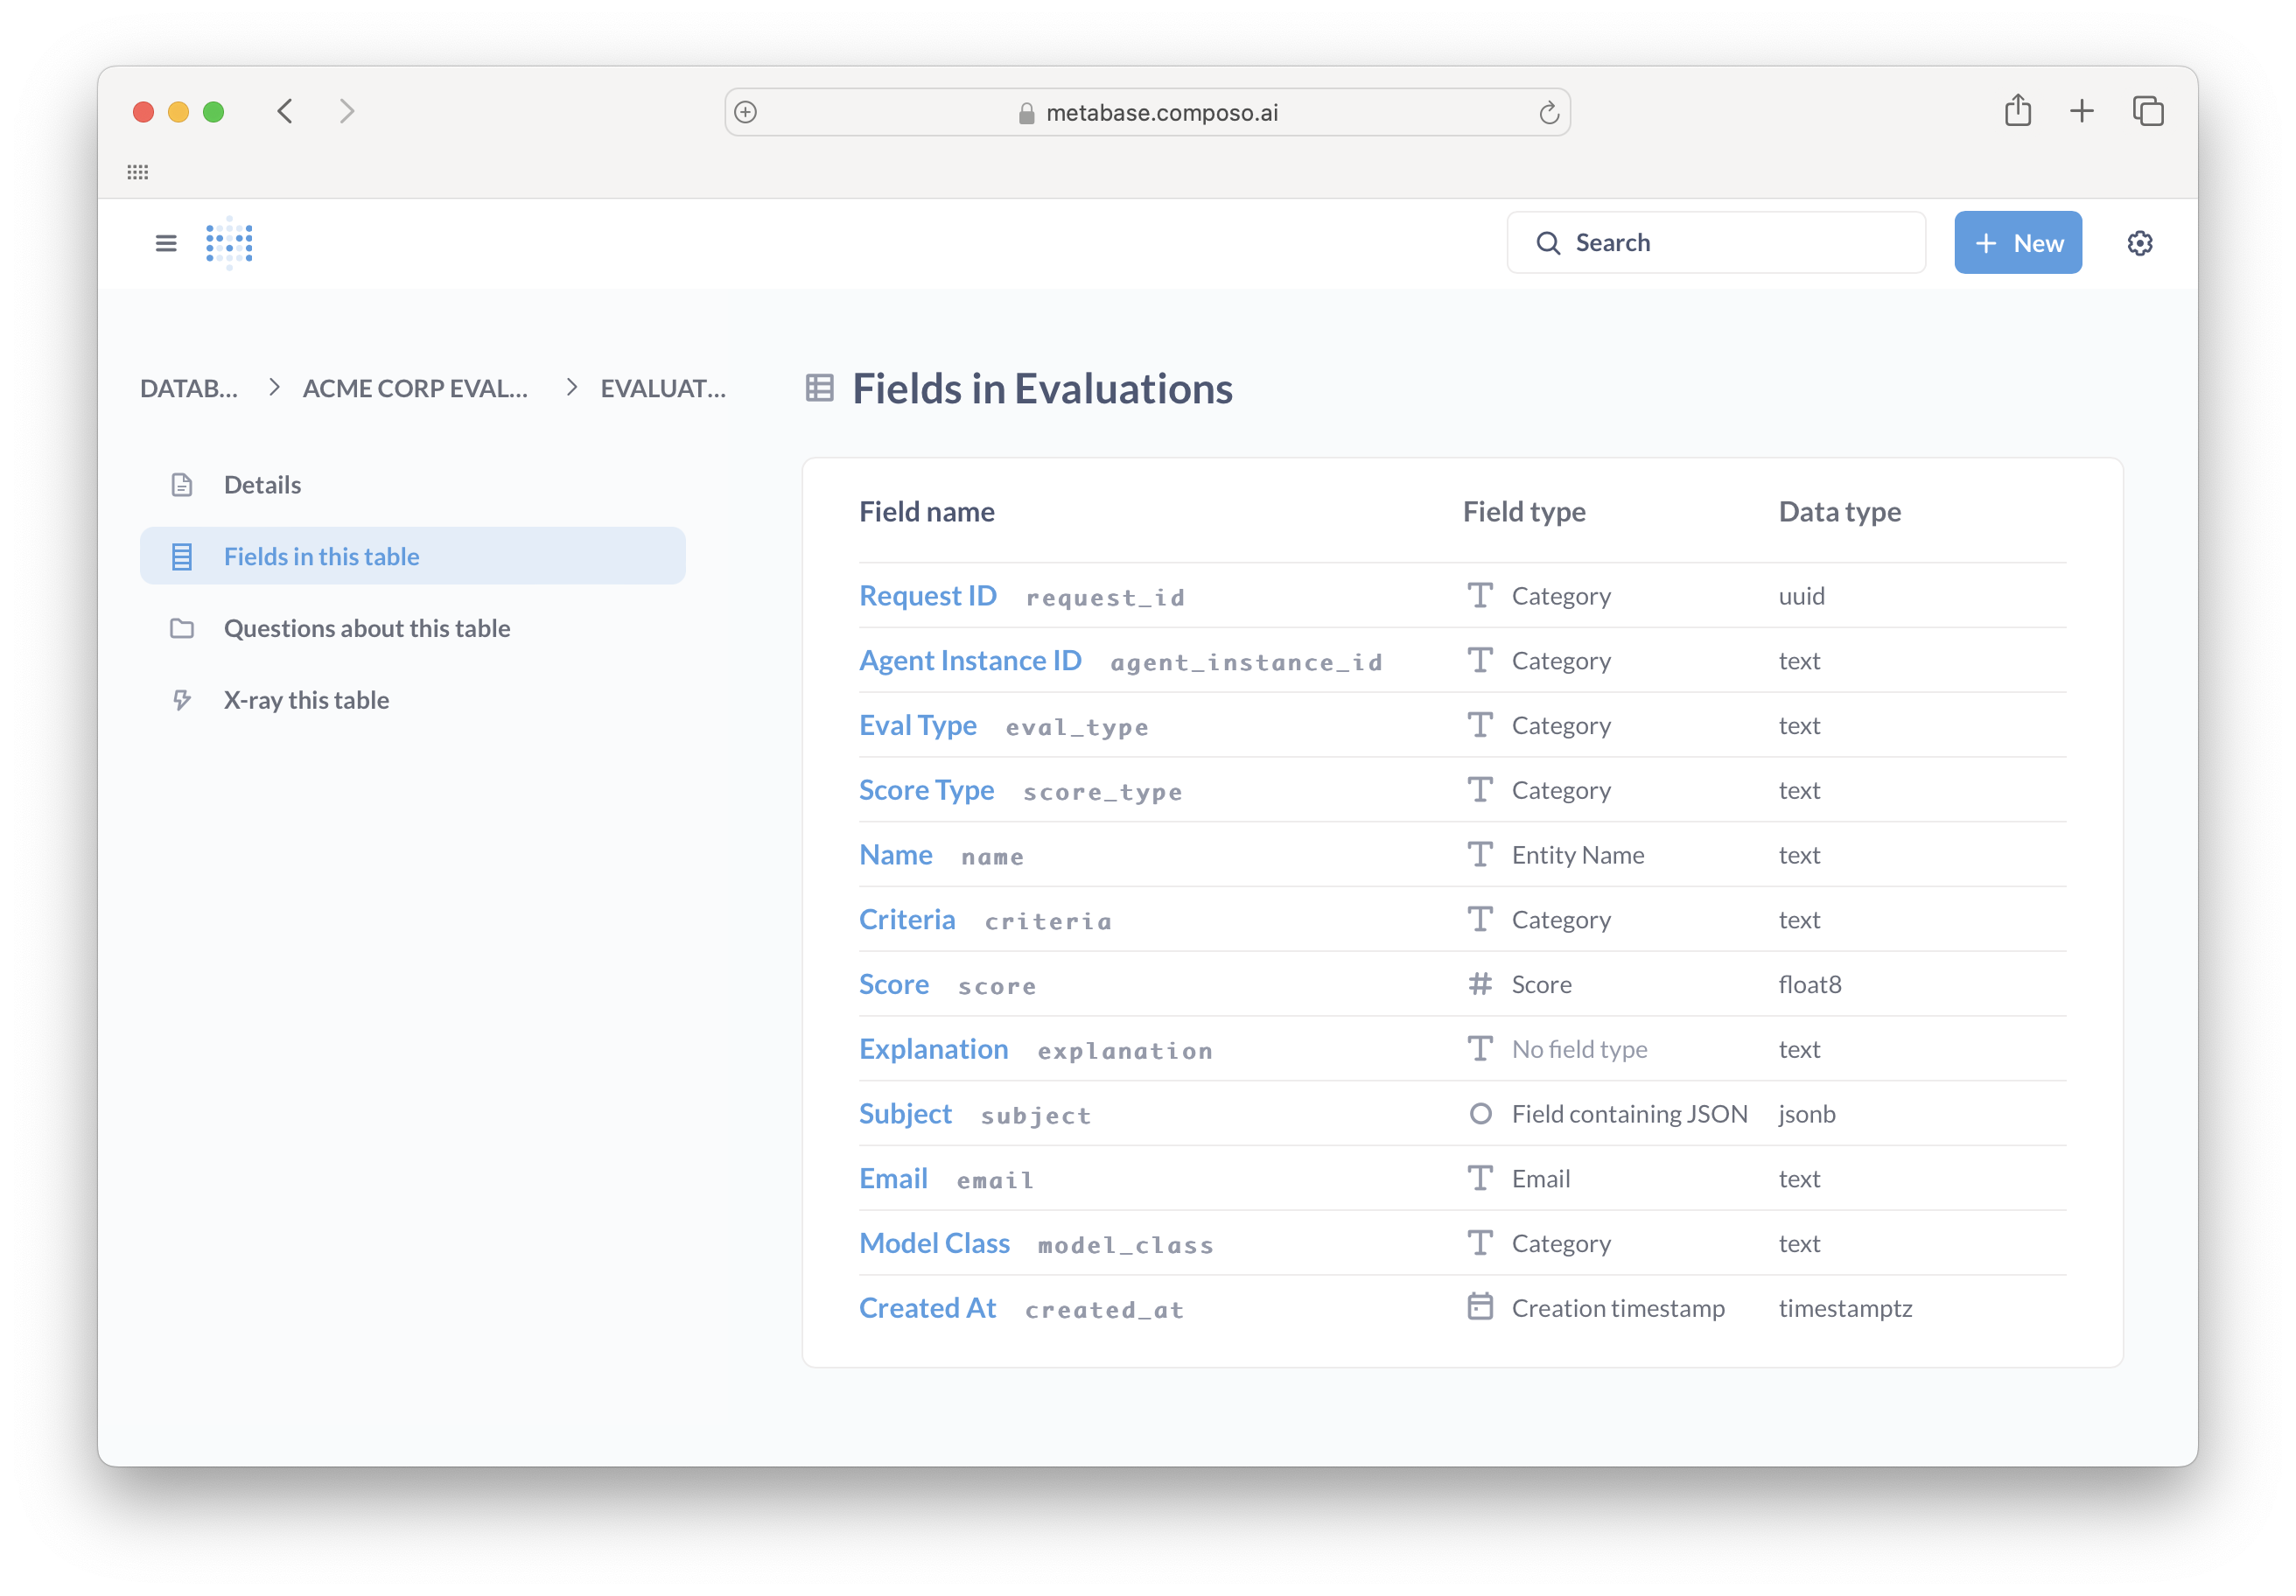The width and height of the screenshot is (2296, 1596).
Task: Navigate to ACME CORP EVAL breadcrumb
Action: pos(415,389)
